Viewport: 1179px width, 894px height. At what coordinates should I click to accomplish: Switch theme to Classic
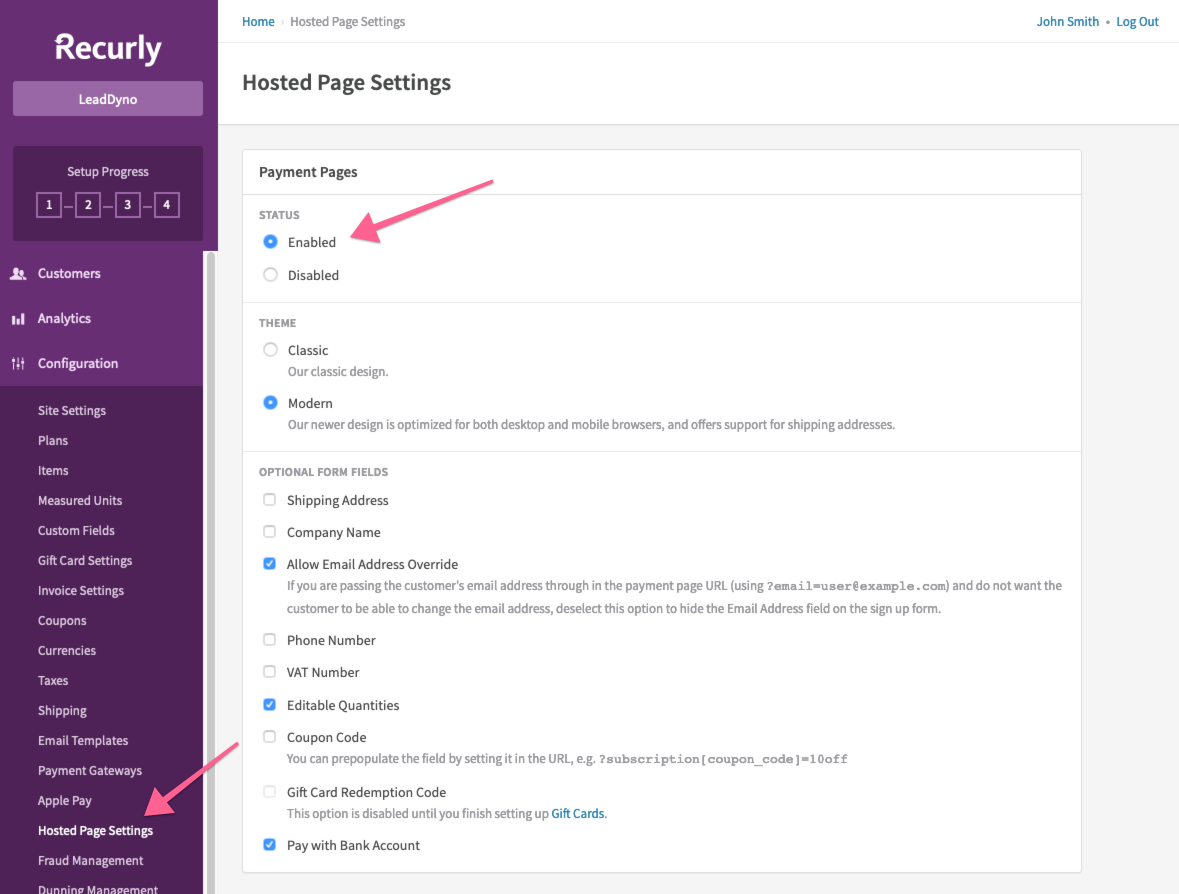pos(270,350)
